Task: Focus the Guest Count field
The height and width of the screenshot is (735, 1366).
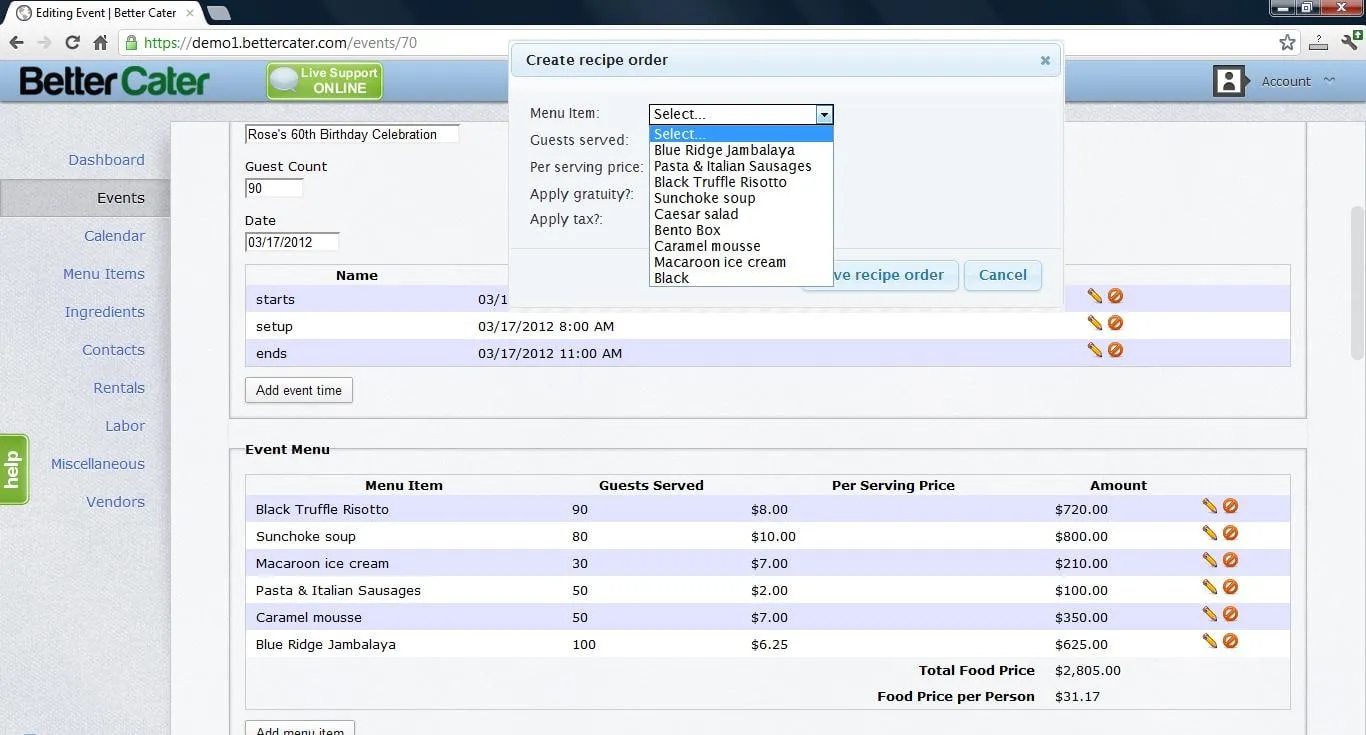Action: [x=274, y=188]
